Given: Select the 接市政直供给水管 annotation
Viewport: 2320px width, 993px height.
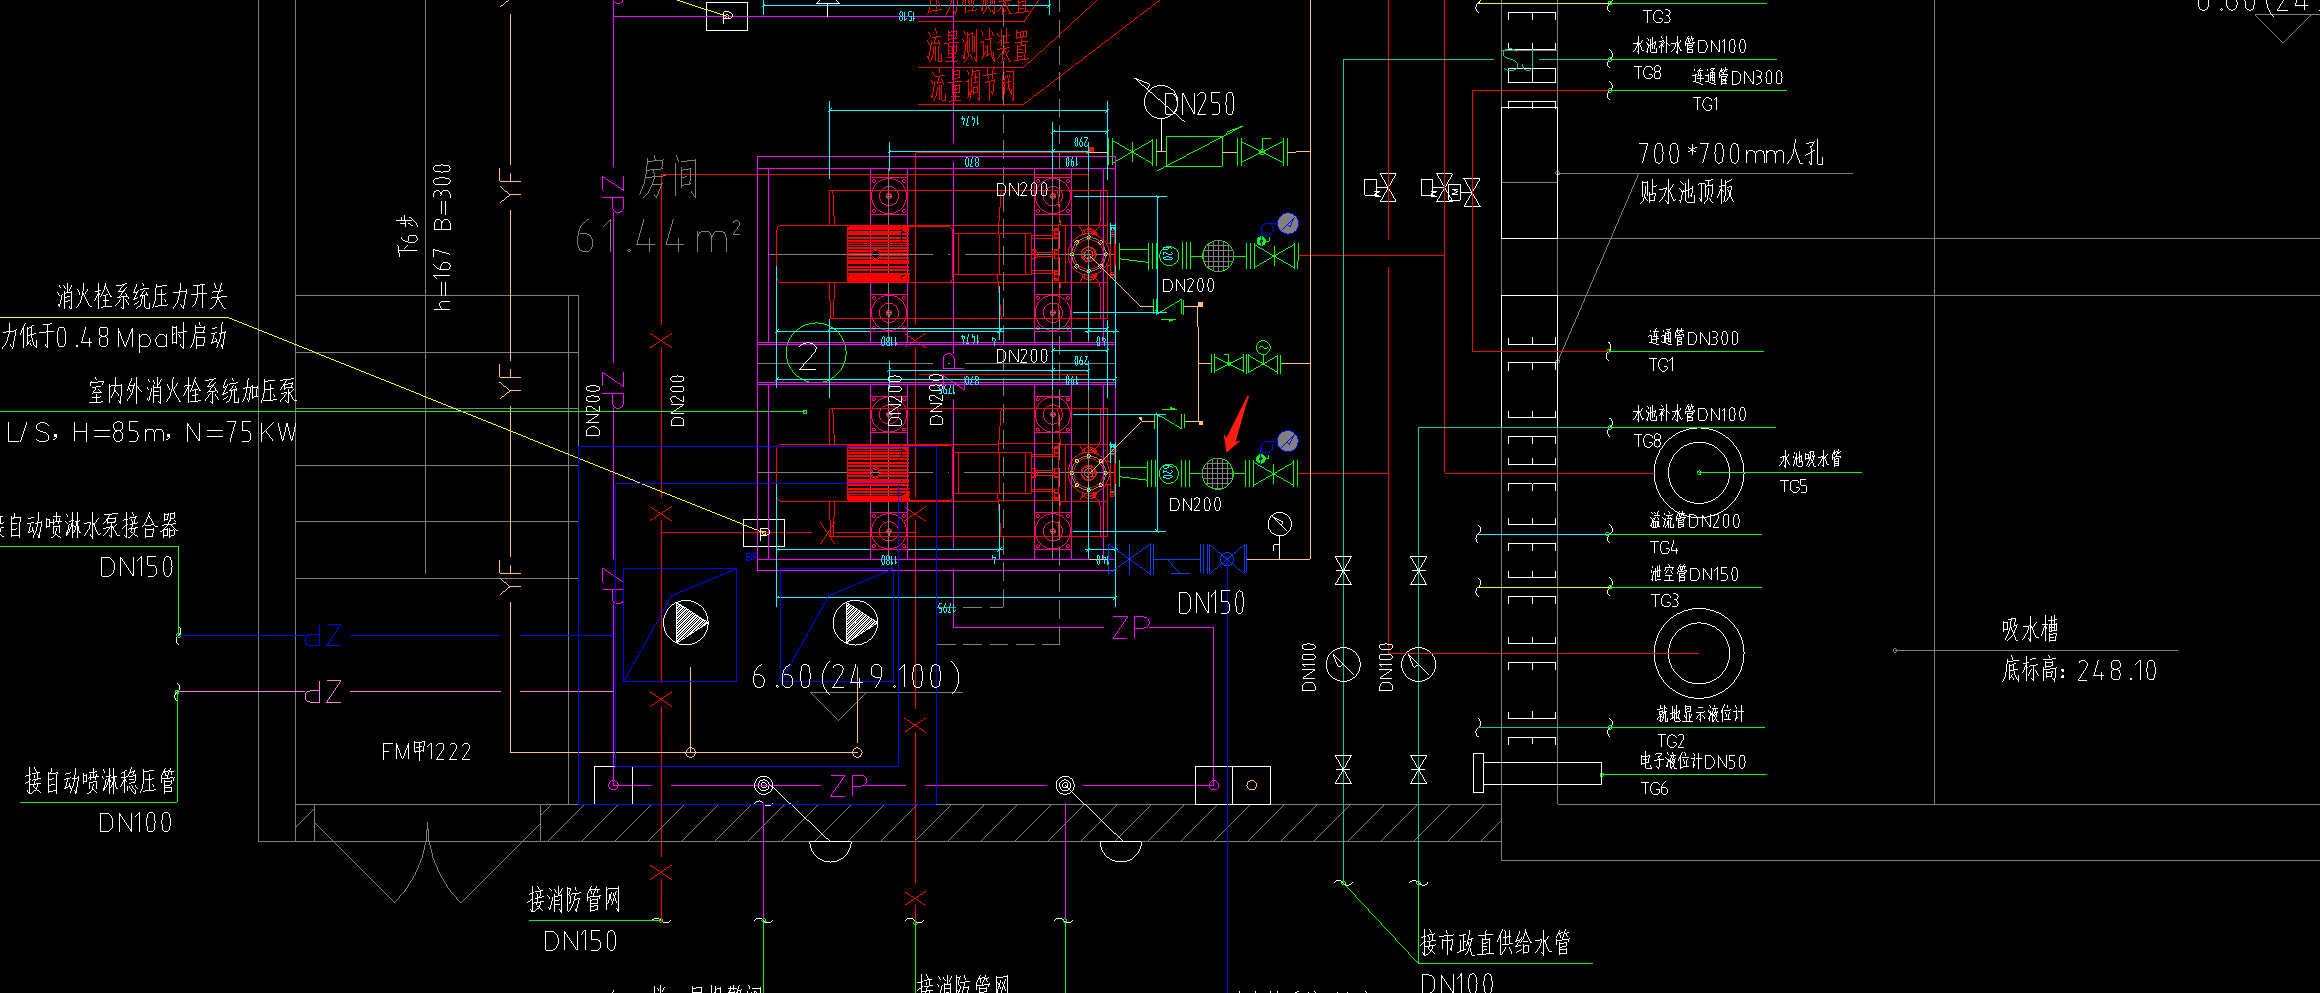Looking at the screenshot, I should pyautogui.click(x=1495, y=942).
